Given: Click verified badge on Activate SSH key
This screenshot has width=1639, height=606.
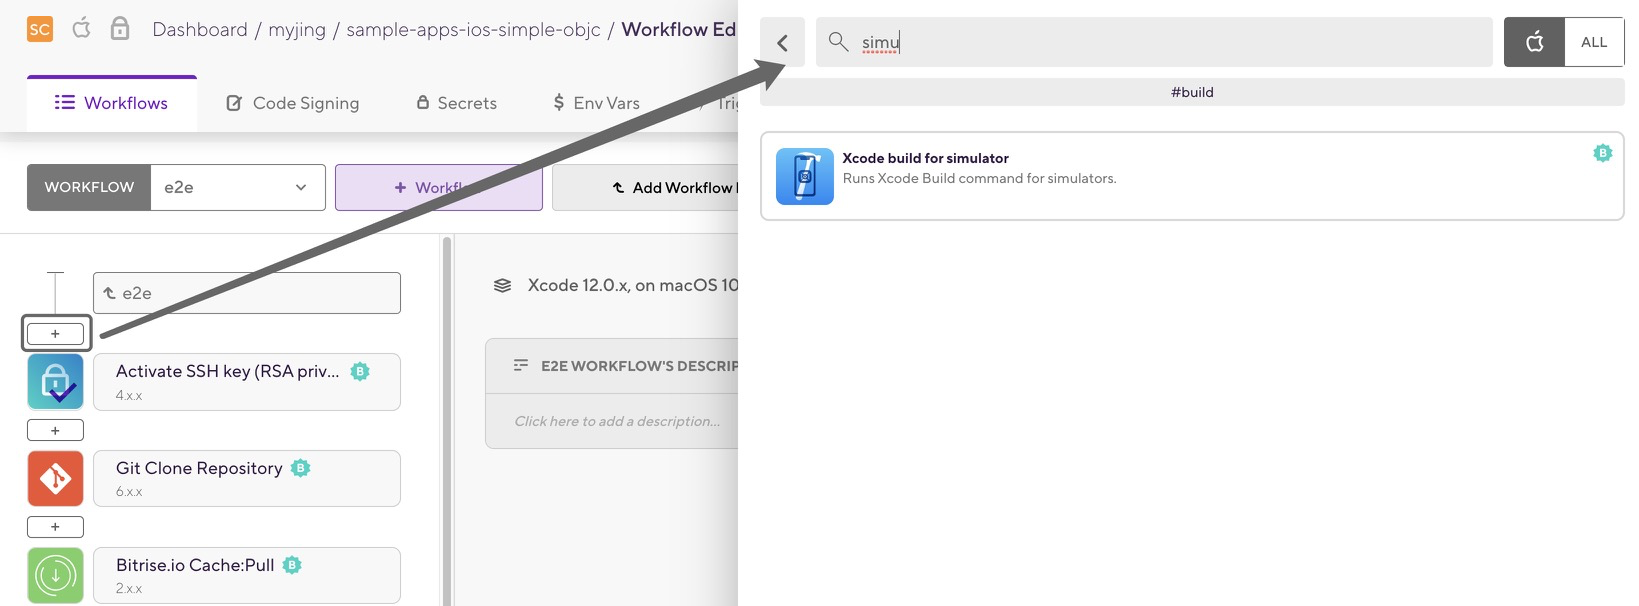Looking at the screenshot, I should pos(360,371).
